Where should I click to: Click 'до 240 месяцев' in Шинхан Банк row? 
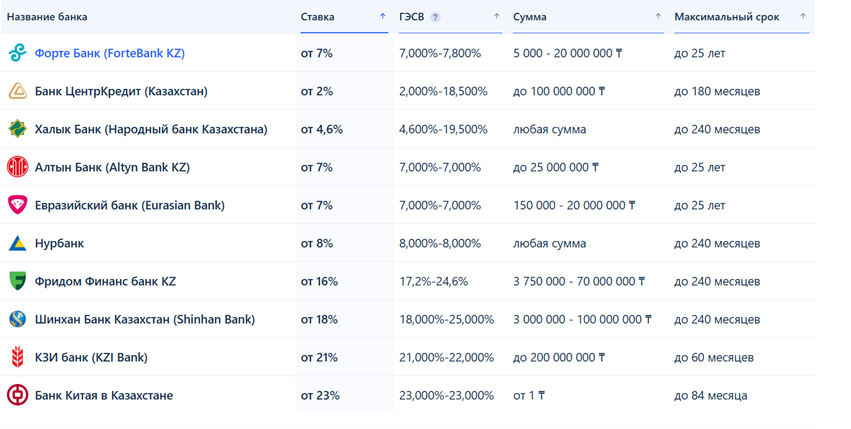point(717,319)
